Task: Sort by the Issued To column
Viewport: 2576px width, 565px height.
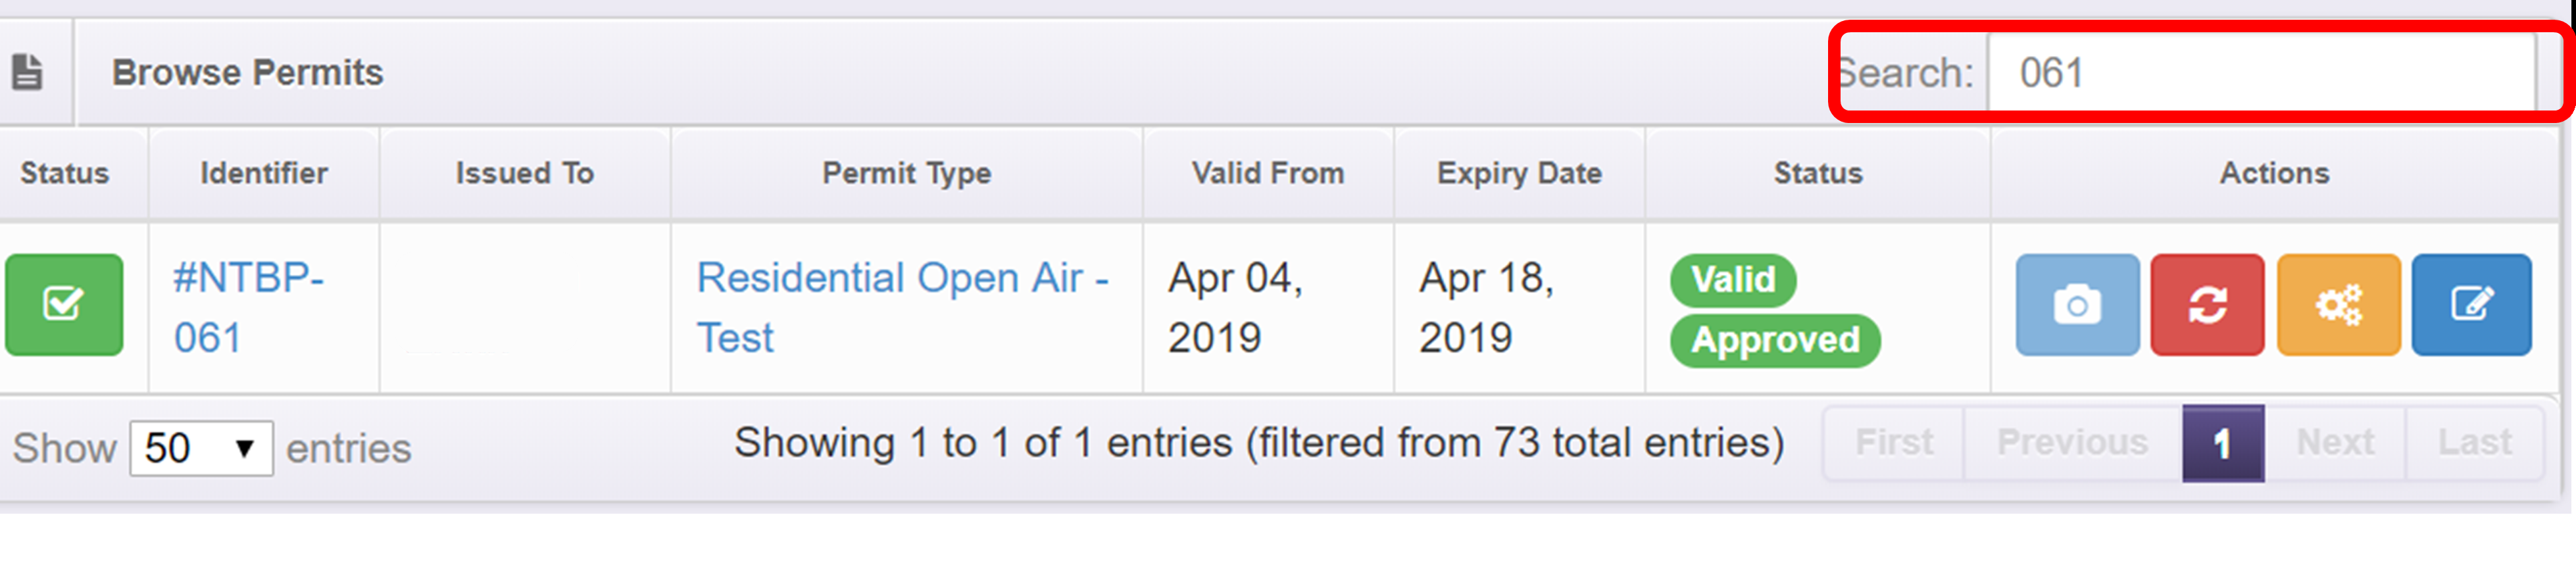Action: pos(524,173)
